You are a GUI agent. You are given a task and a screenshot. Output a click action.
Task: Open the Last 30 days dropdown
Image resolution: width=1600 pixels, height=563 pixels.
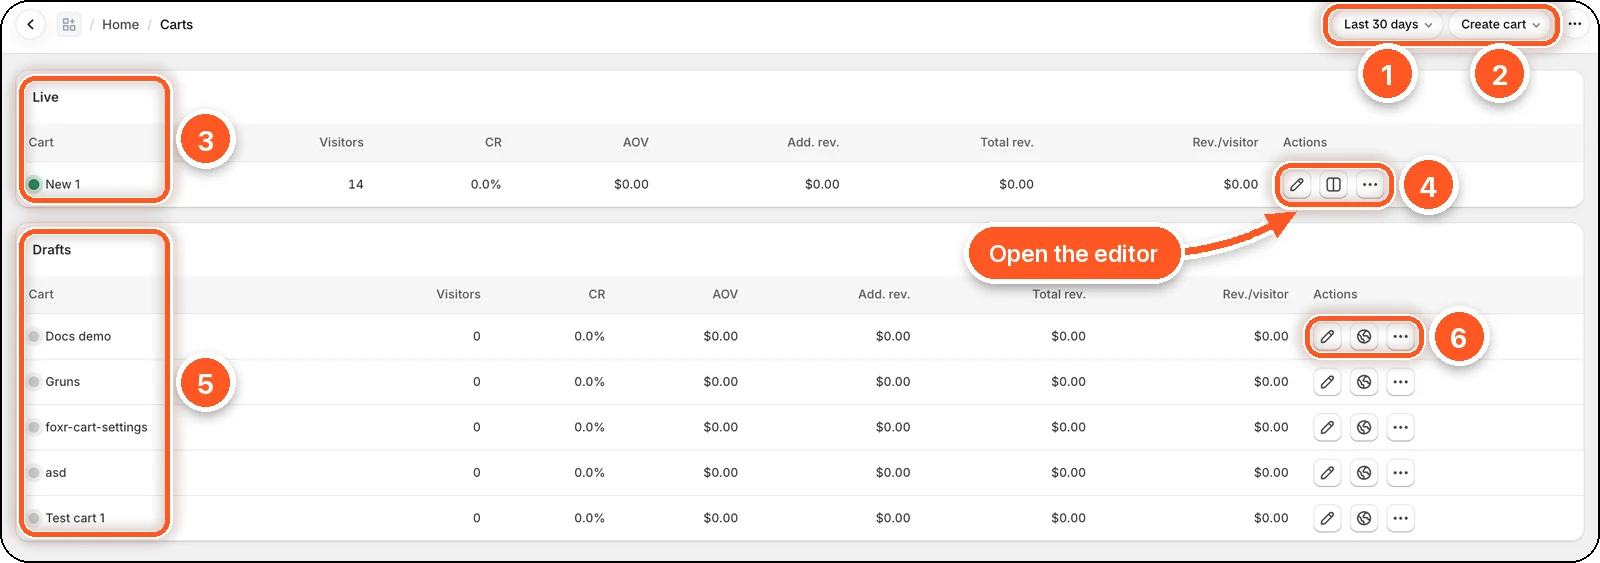tap(1387, 24)
